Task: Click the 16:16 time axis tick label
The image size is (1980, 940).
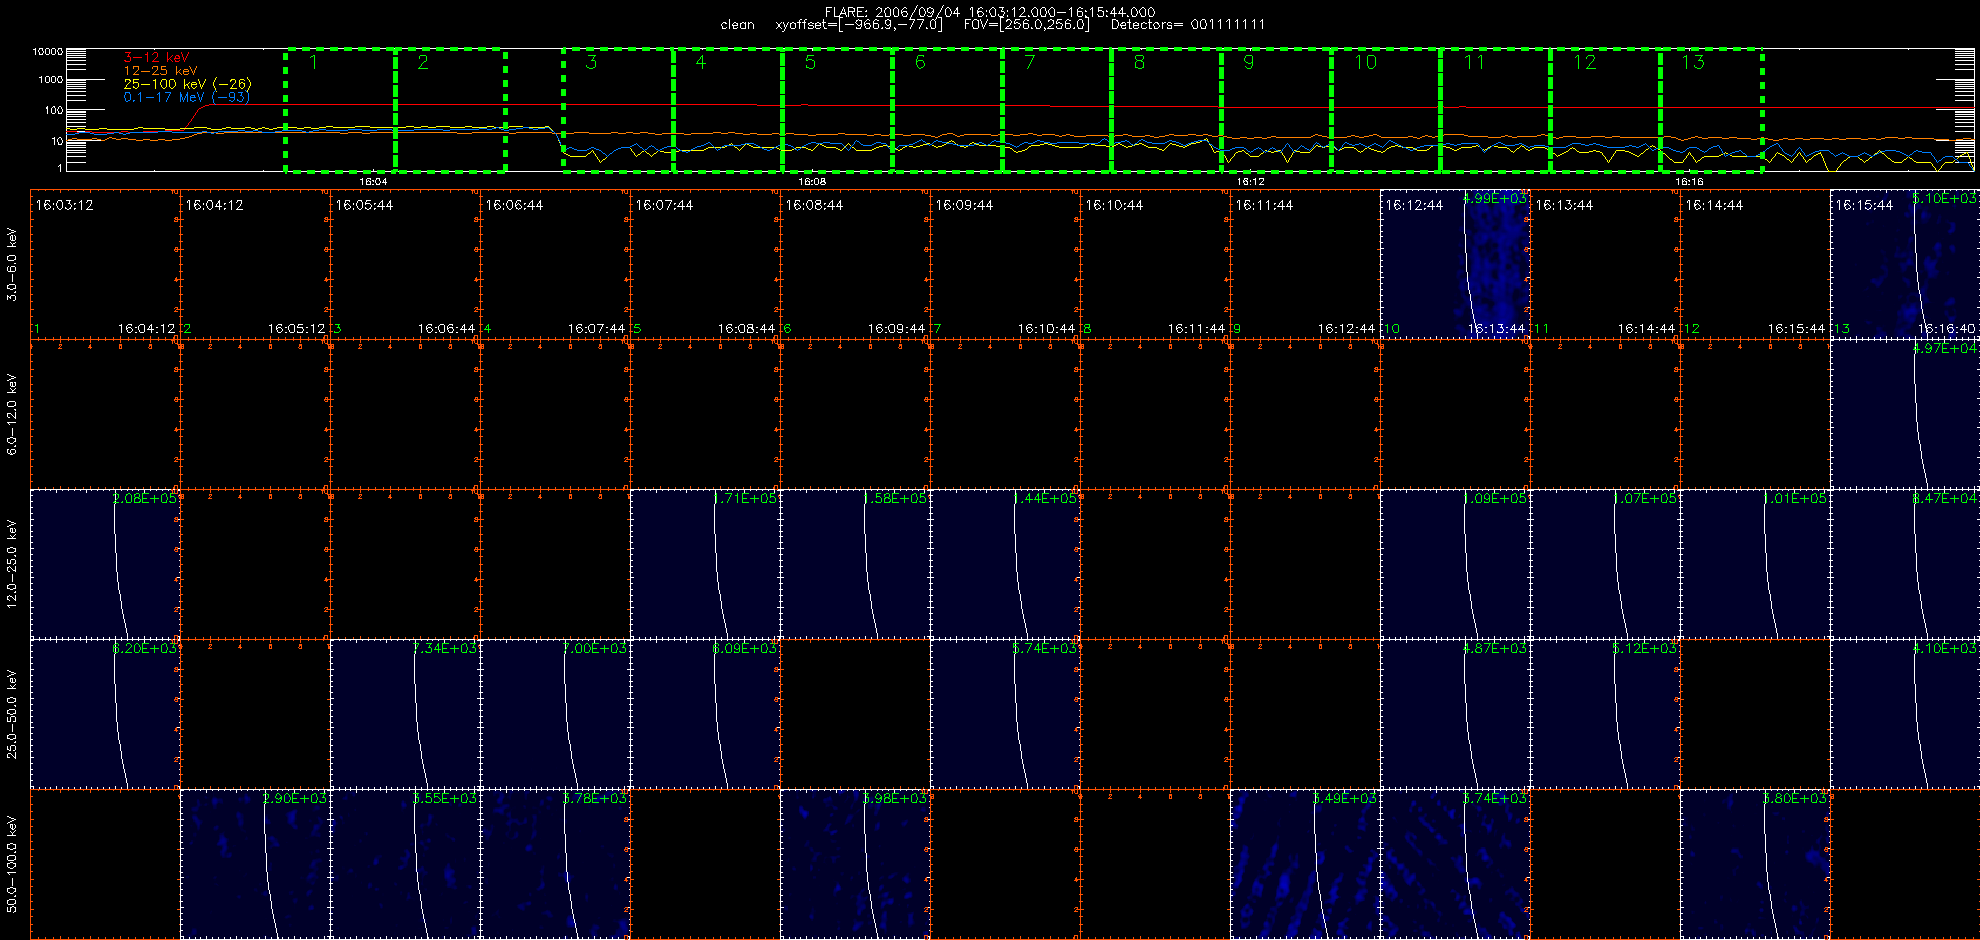Action: pyautogui.click(x=1689, y=182)
